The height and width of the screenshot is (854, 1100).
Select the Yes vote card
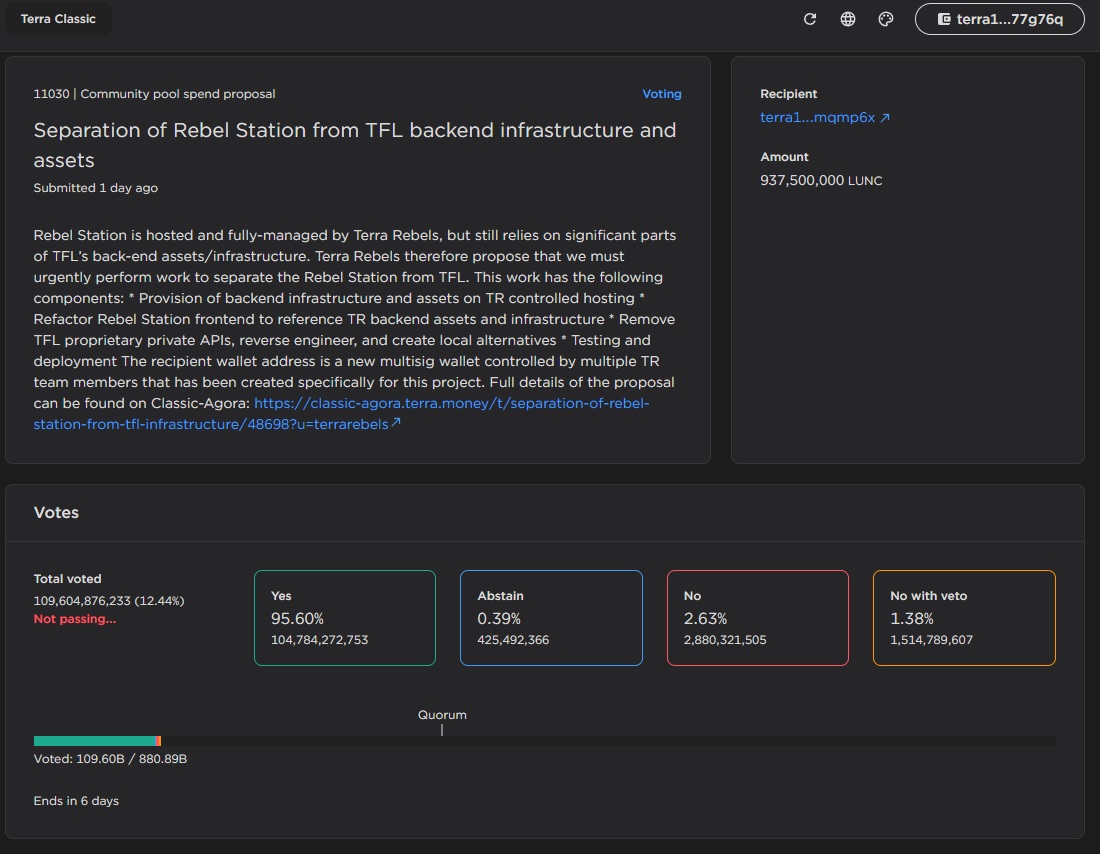pos(344,618)
